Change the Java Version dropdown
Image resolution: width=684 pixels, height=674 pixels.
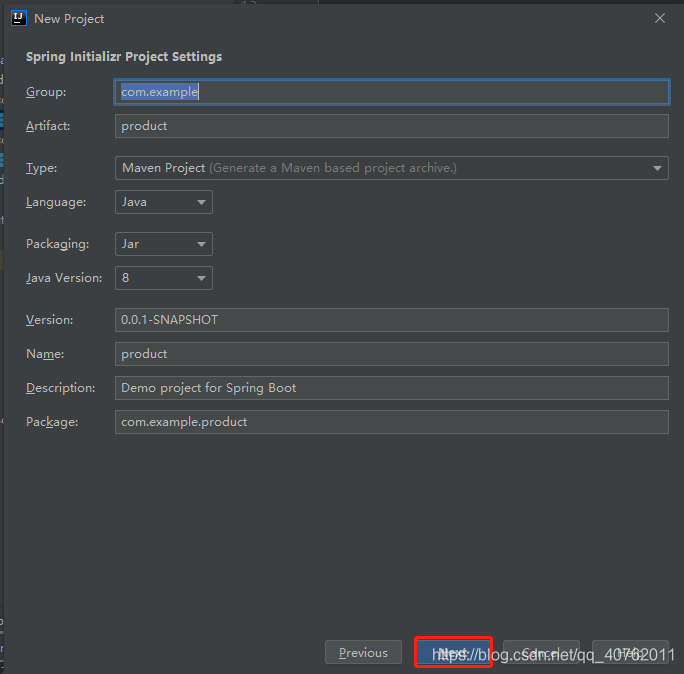164,278
